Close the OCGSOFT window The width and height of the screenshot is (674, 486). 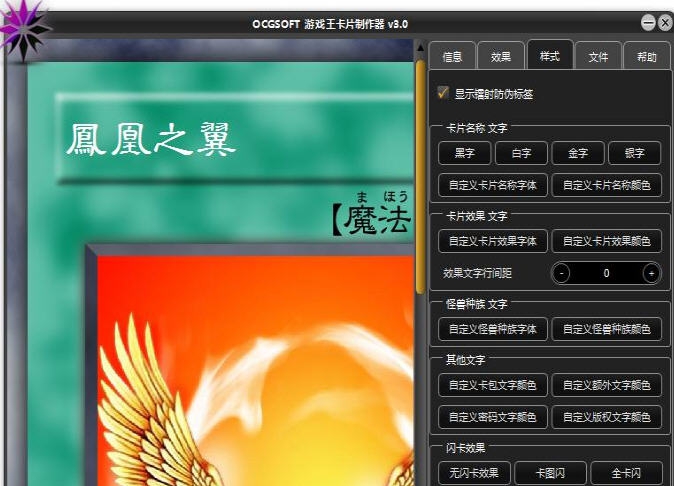(665, 22)
